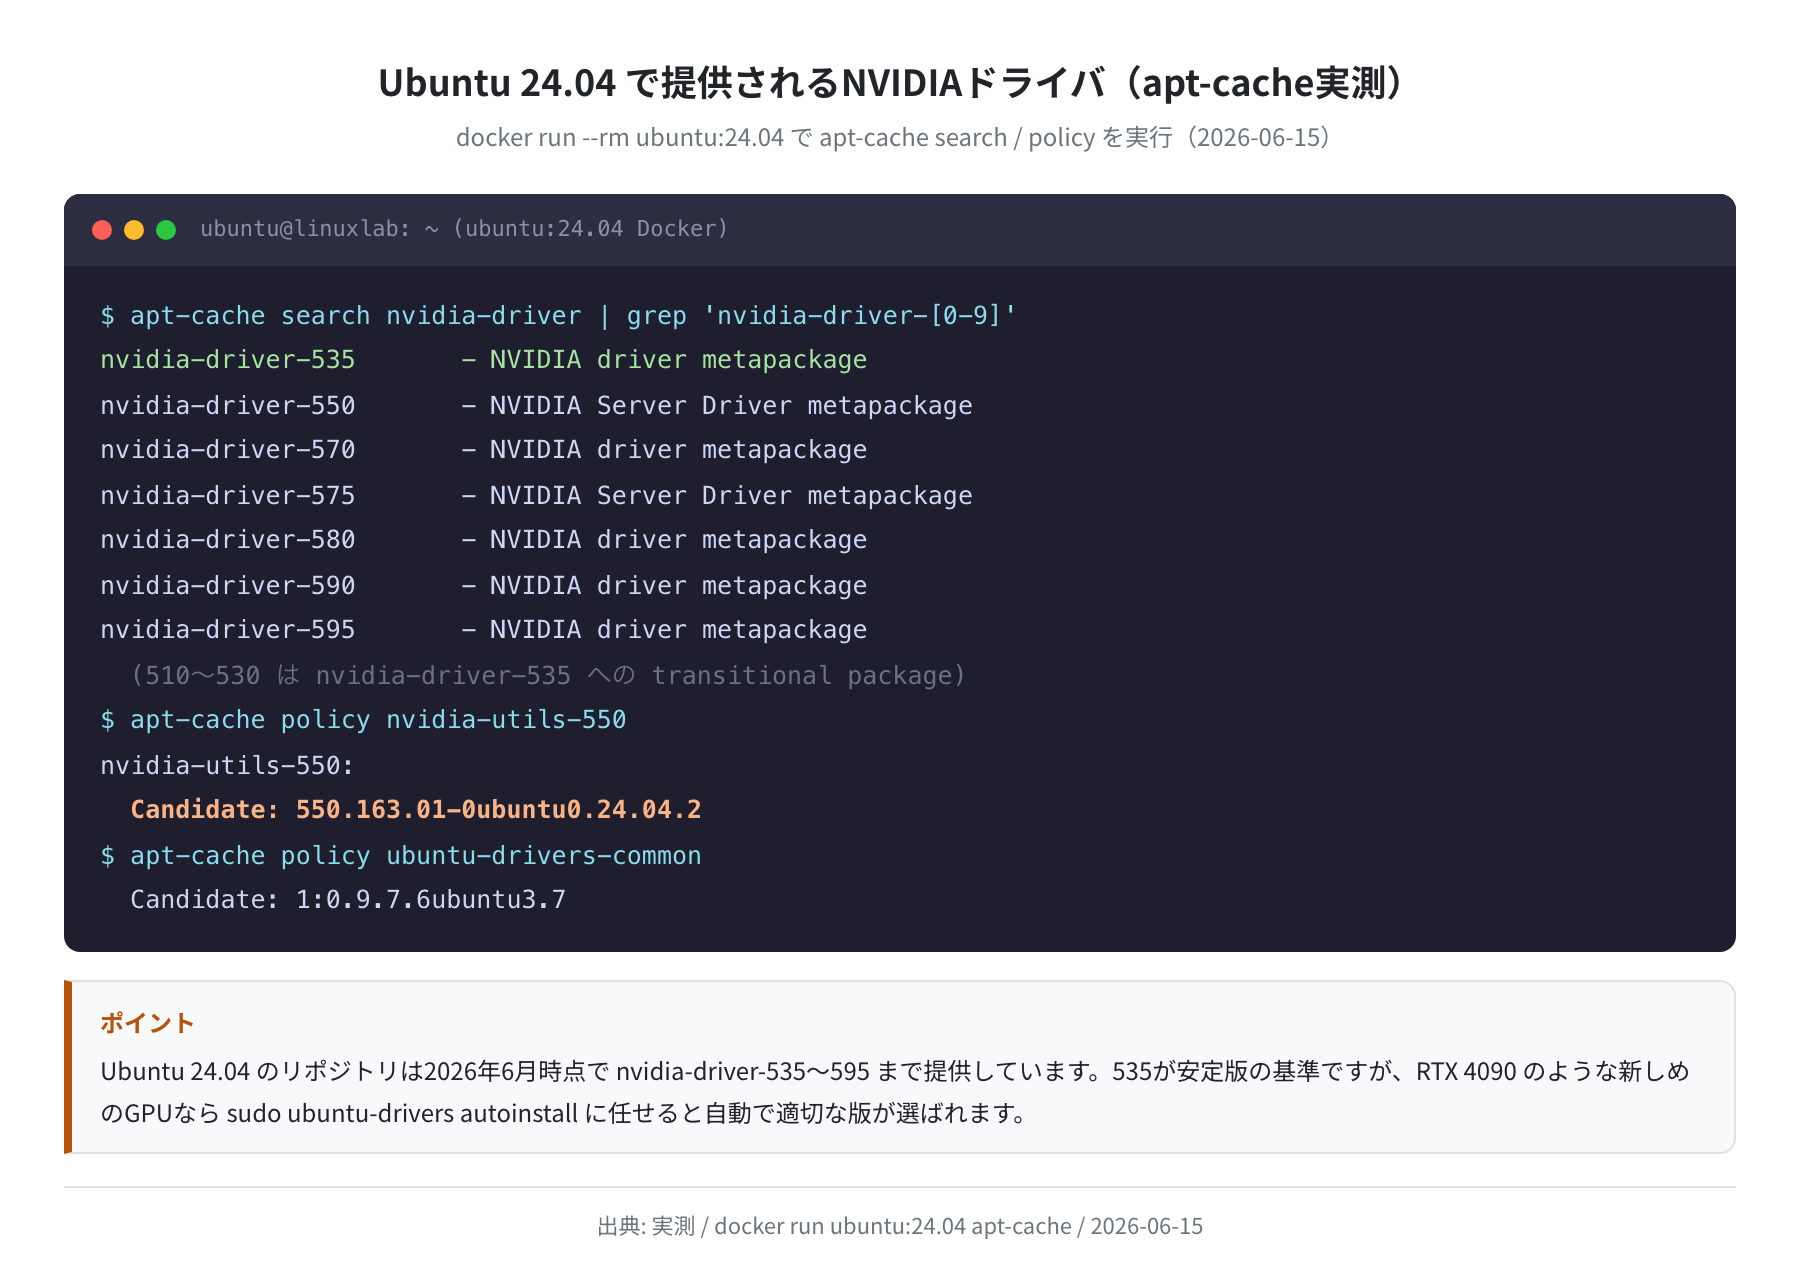Image resolution: width=1800 pixels, height=1282 pixels.
Task: Select the terminal title ubuntu@linuxlab text
Action: click(x=464, y=229)
